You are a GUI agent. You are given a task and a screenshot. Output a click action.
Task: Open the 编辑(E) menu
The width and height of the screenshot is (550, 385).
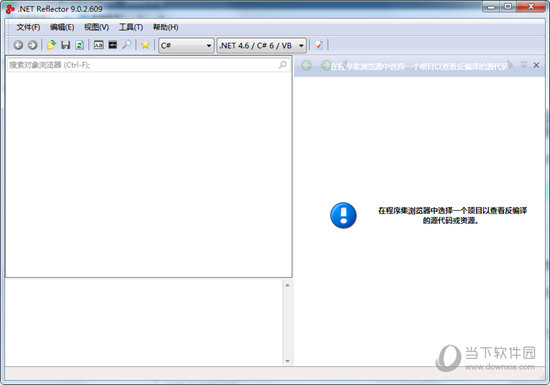tap(62, 27)
